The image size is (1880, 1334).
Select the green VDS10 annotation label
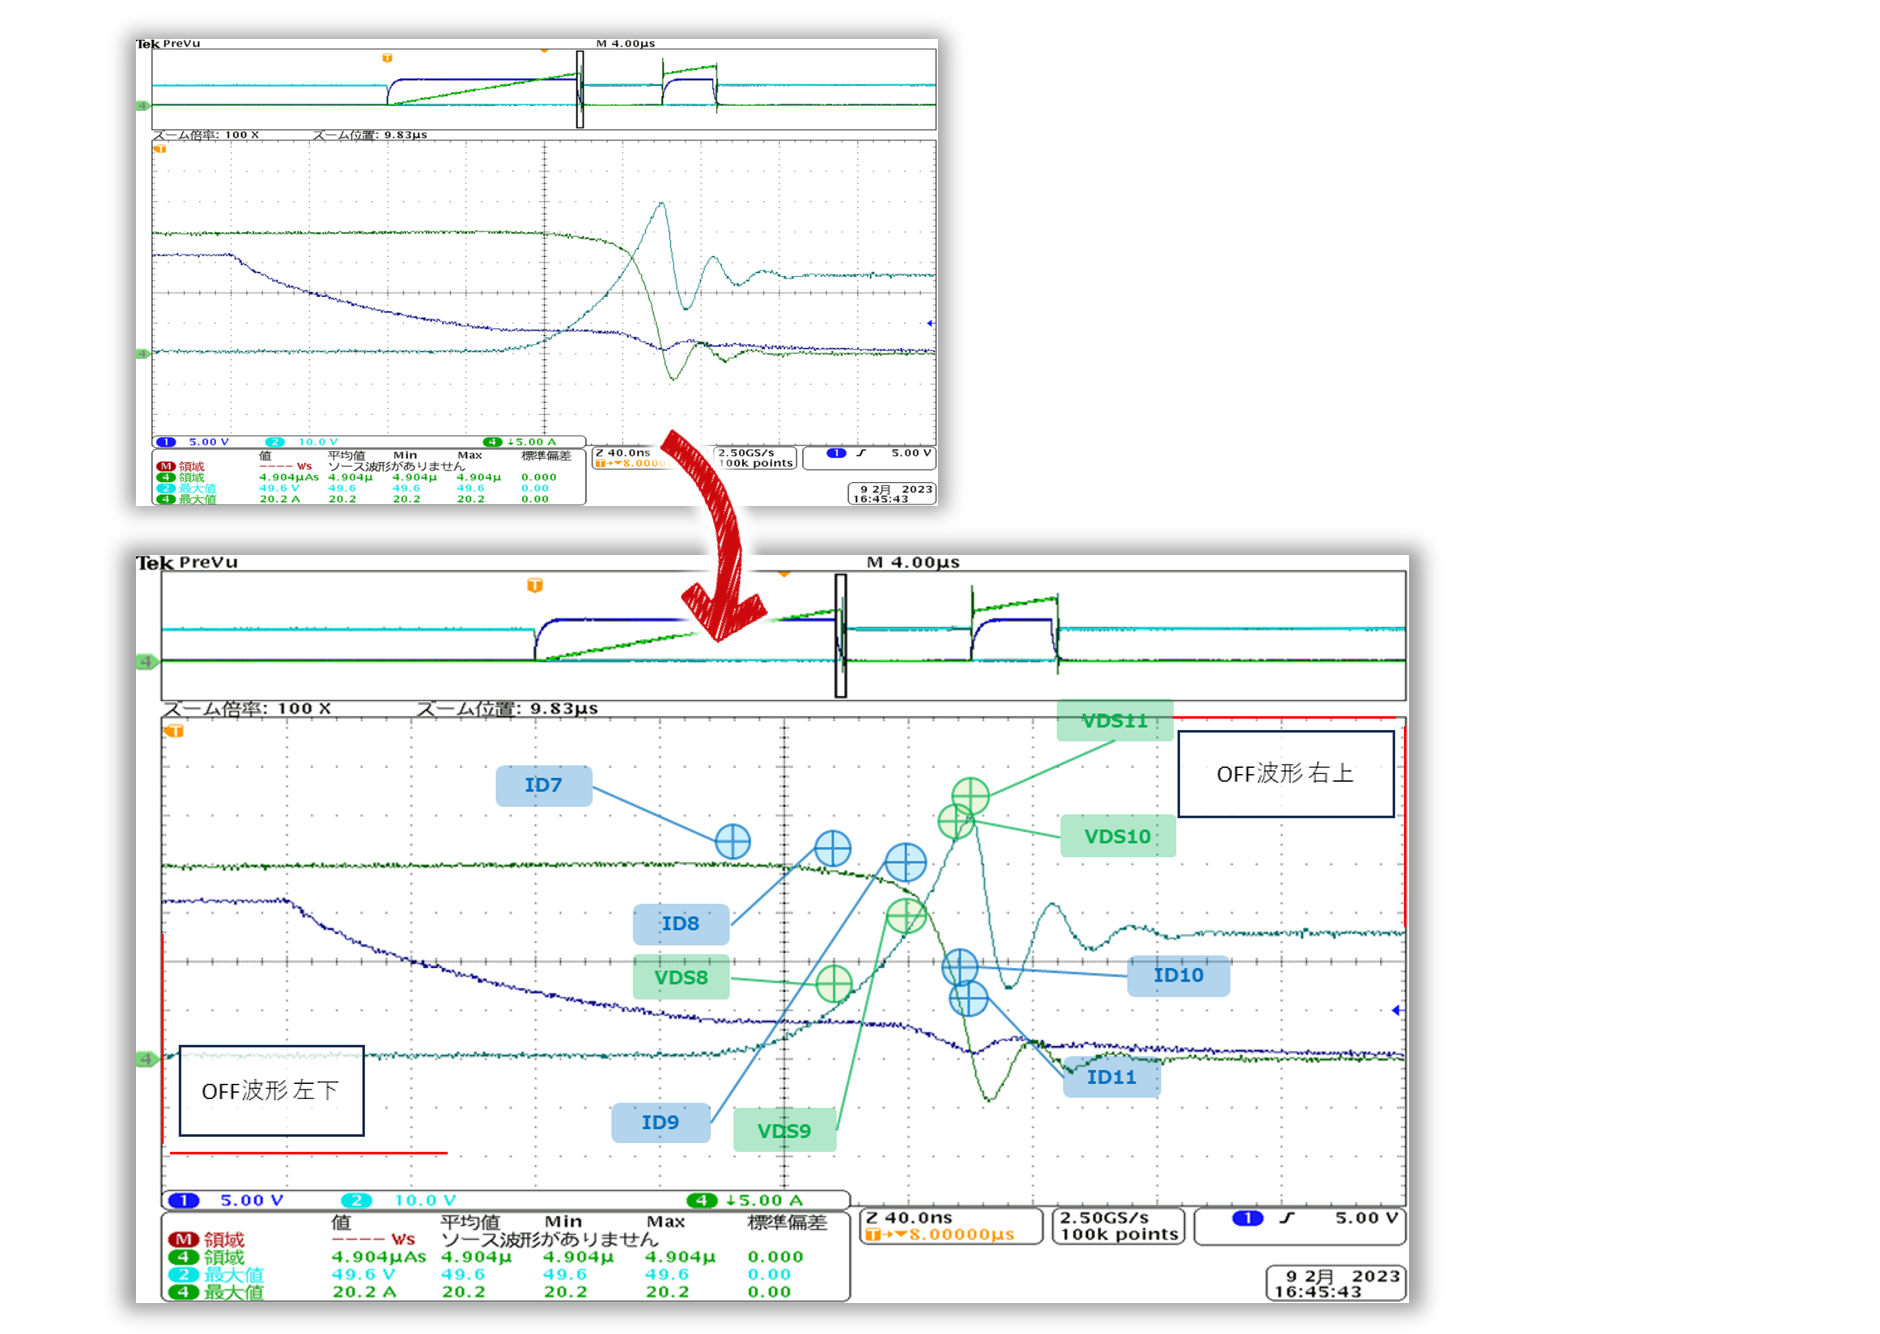click(x=1117, y=837)
